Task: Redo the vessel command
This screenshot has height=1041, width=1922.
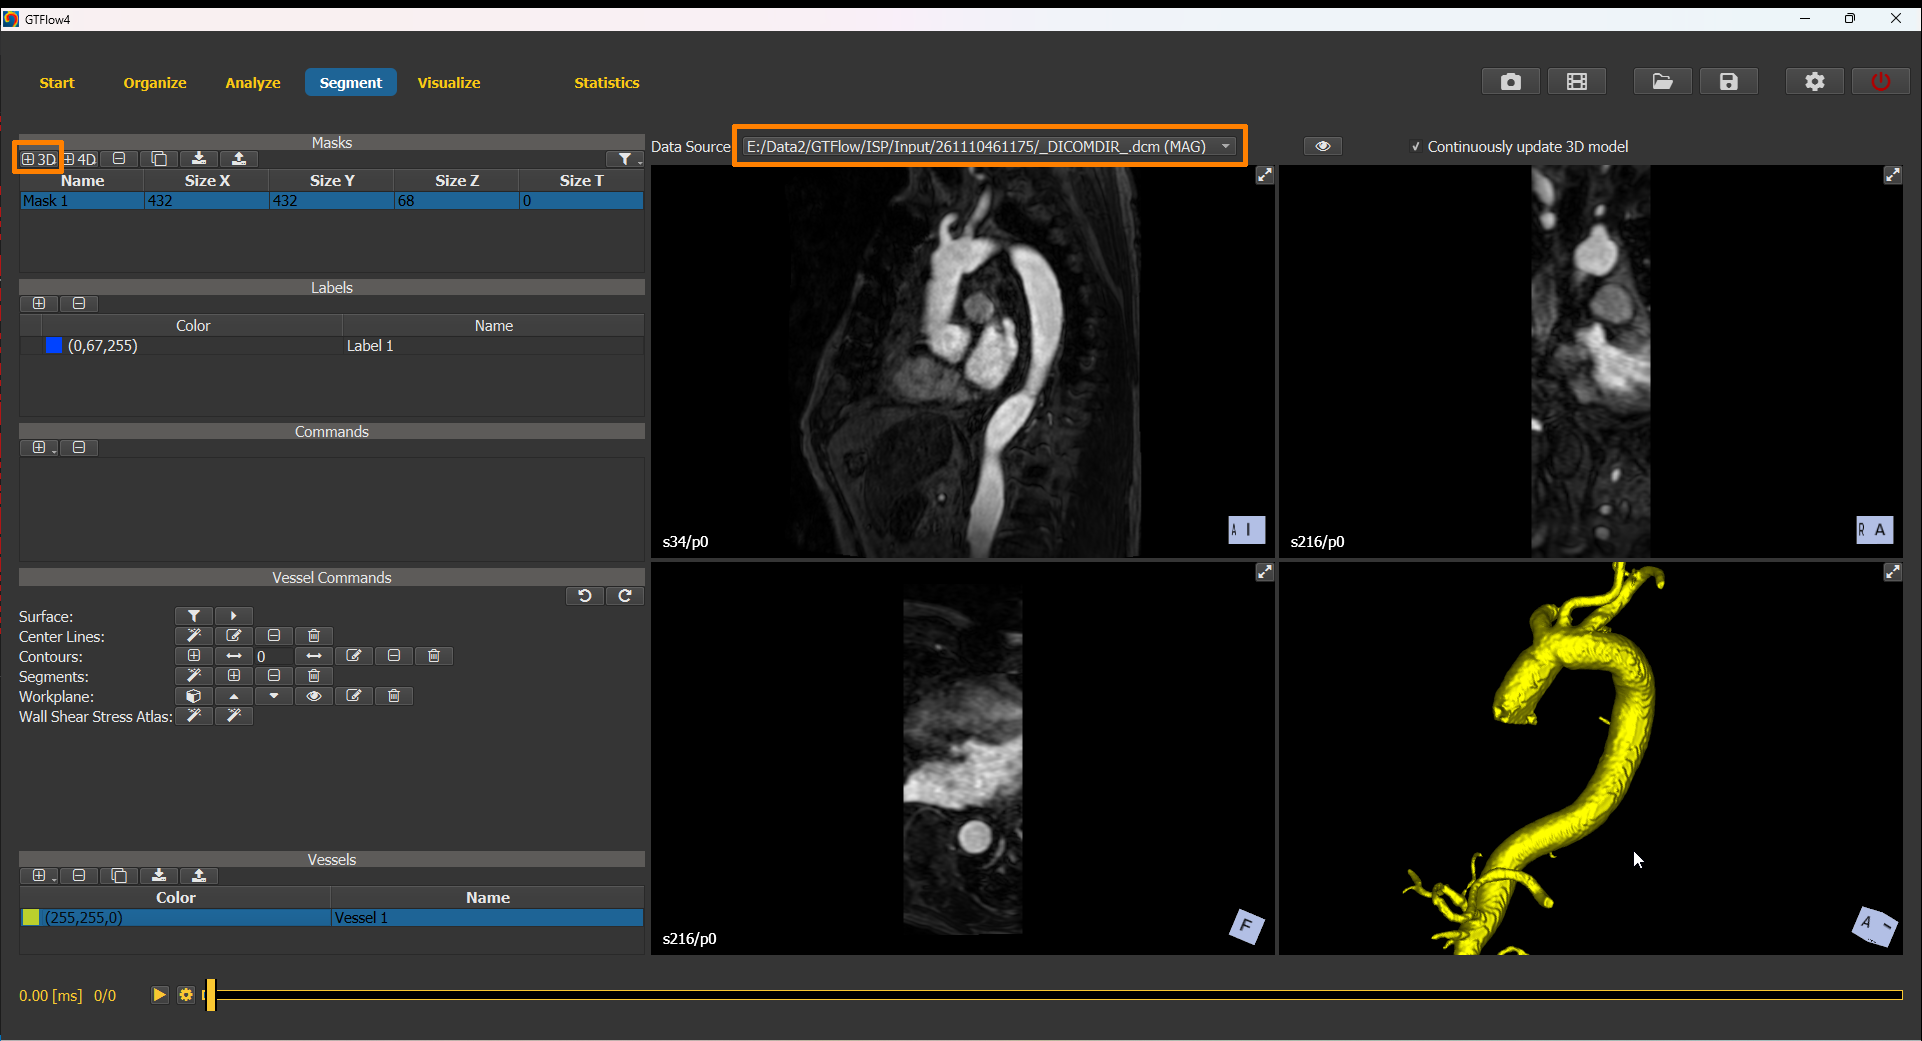Action: [625, 596]
